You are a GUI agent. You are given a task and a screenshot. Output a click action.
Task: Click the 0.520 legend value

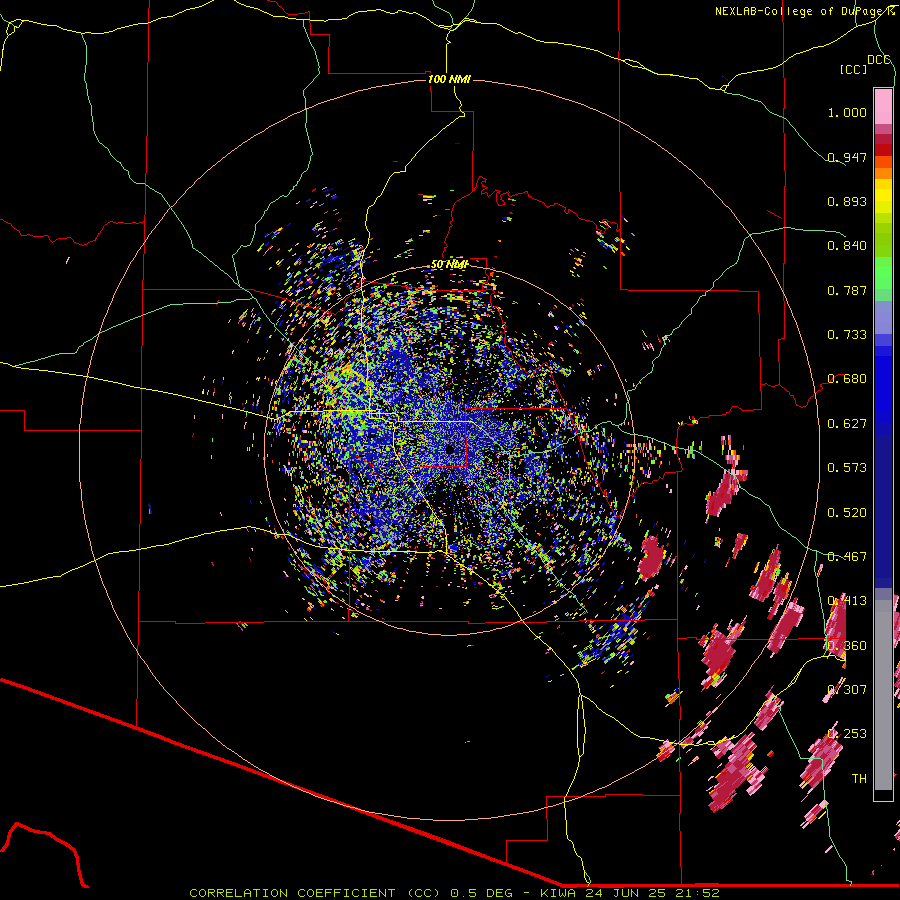(x=847, y=513)
